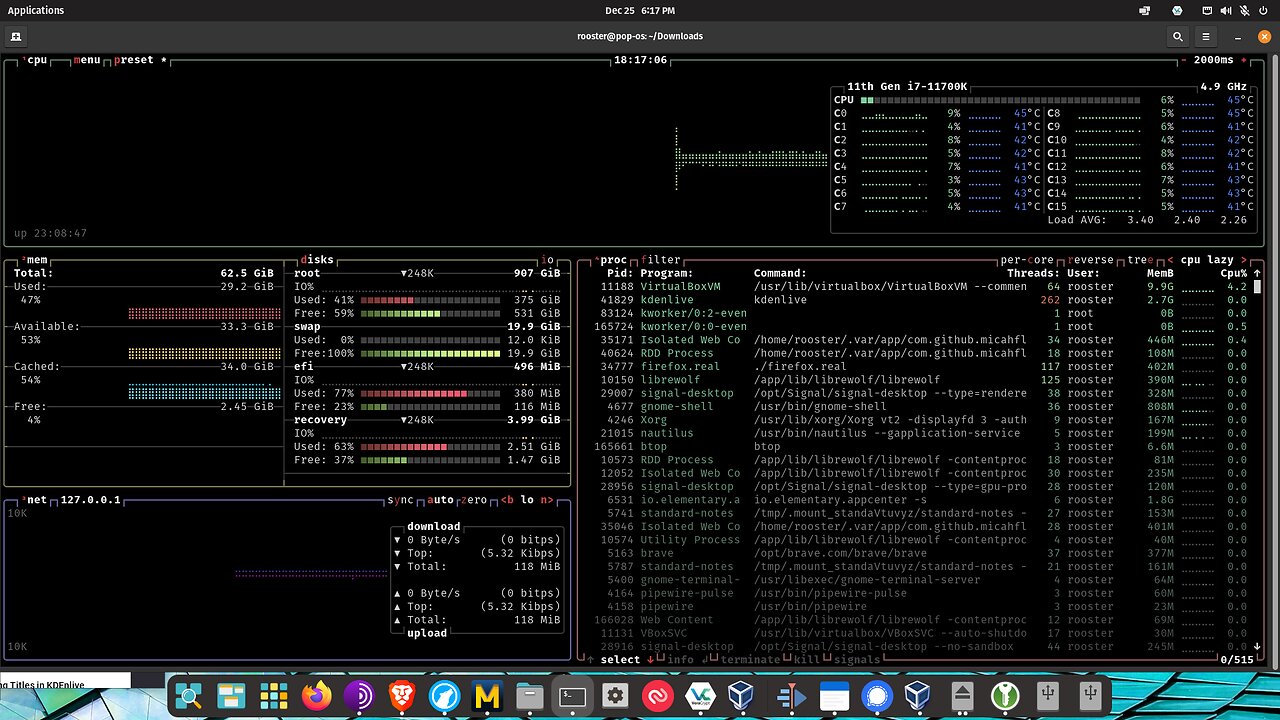Open the red circular app icon in dock
This screenshot has width=1280, height=720.
pos(658,696)
